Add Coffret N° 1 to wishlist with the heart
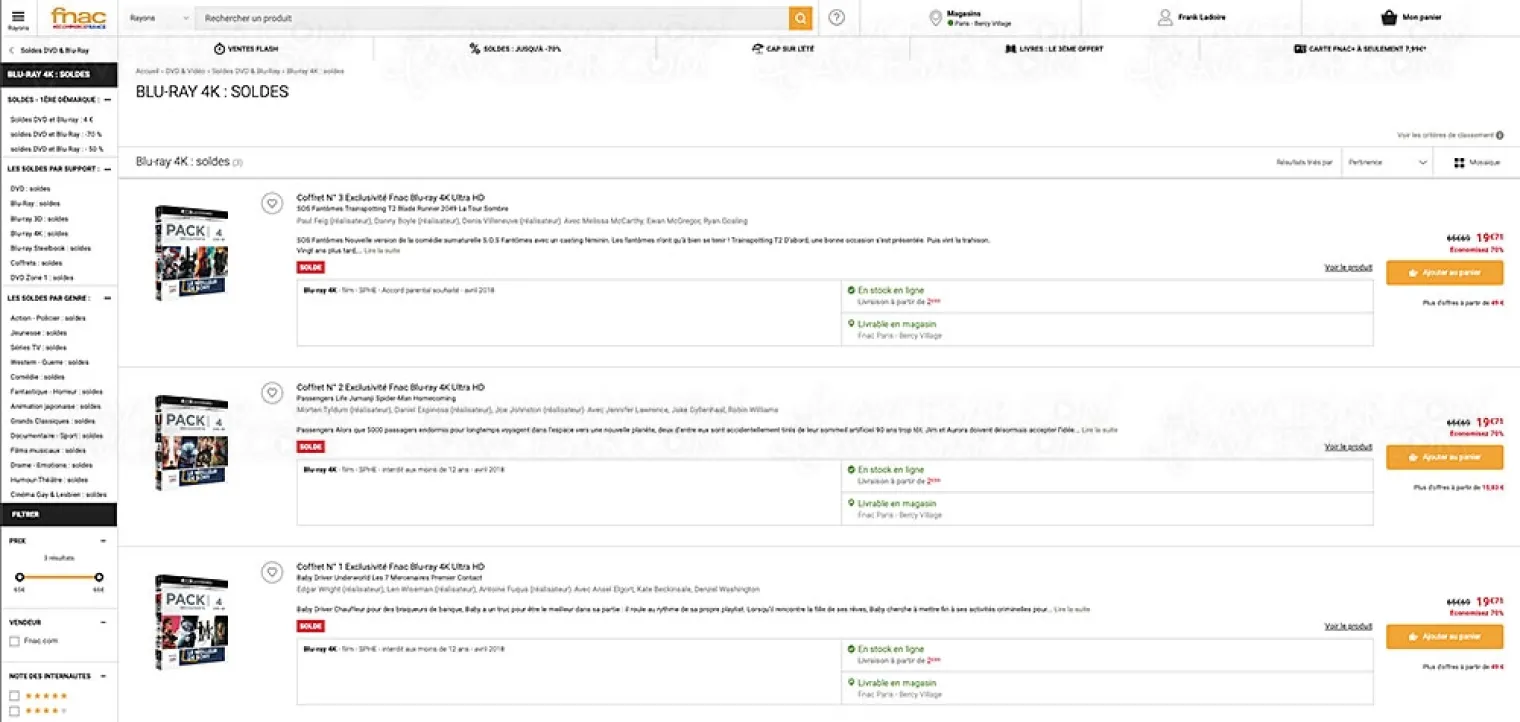Screen dimensions: 1520x722 [271, 573]
